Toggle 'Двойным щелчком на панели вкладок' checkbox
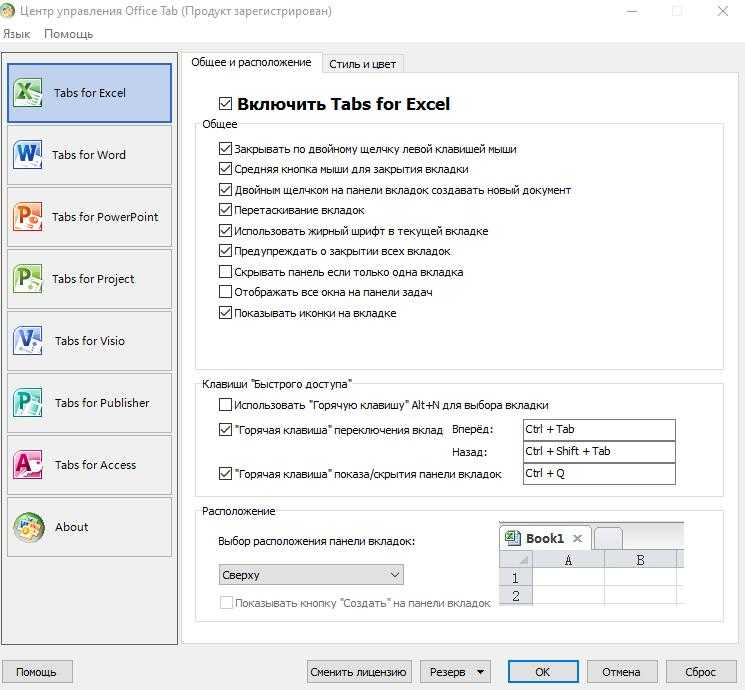This screenshot has width=745, height=690. [225, 190]
